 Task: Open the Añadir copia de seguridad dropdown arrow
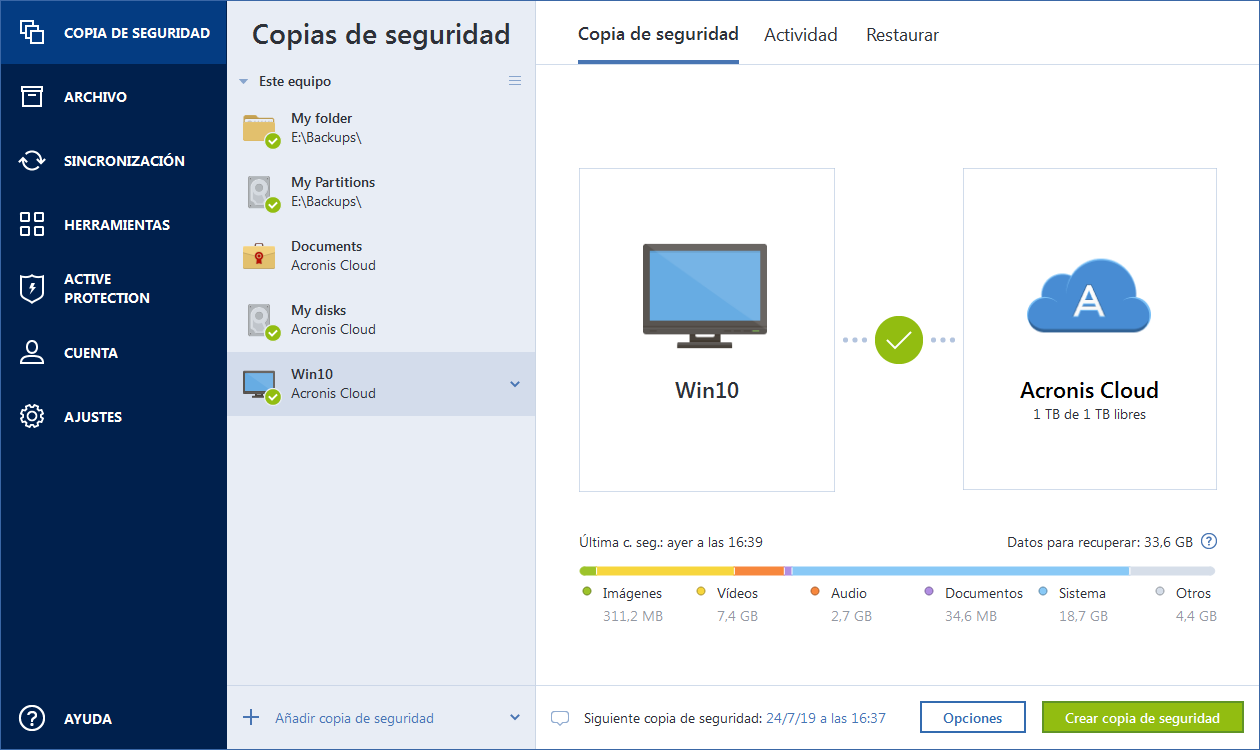pyautogui.click(x=515, y=717)
